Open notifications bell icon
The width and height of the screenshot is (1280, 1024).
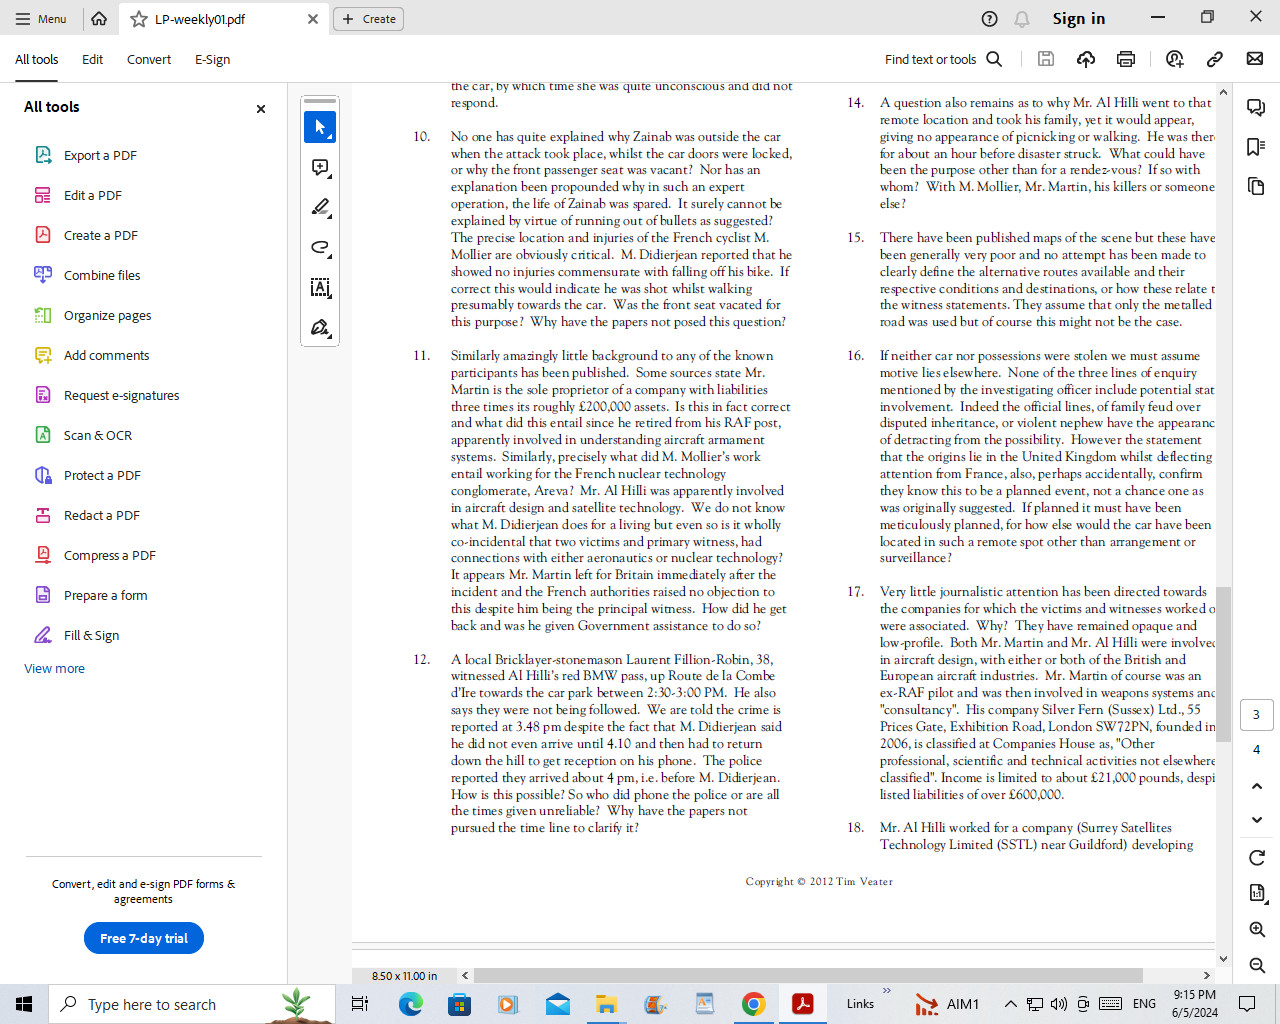pos(1022,19)
